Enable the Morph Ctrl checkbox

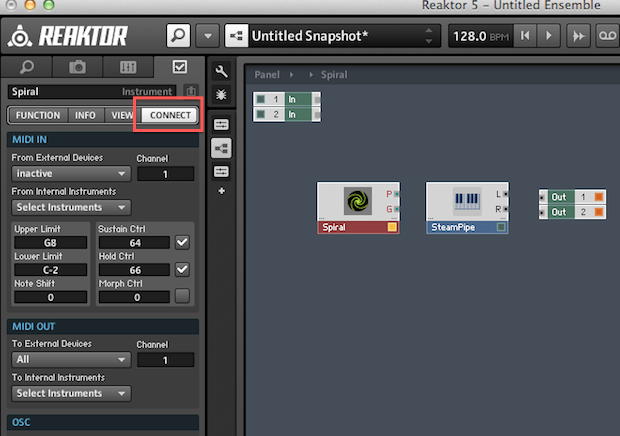[x=181, y=296]
